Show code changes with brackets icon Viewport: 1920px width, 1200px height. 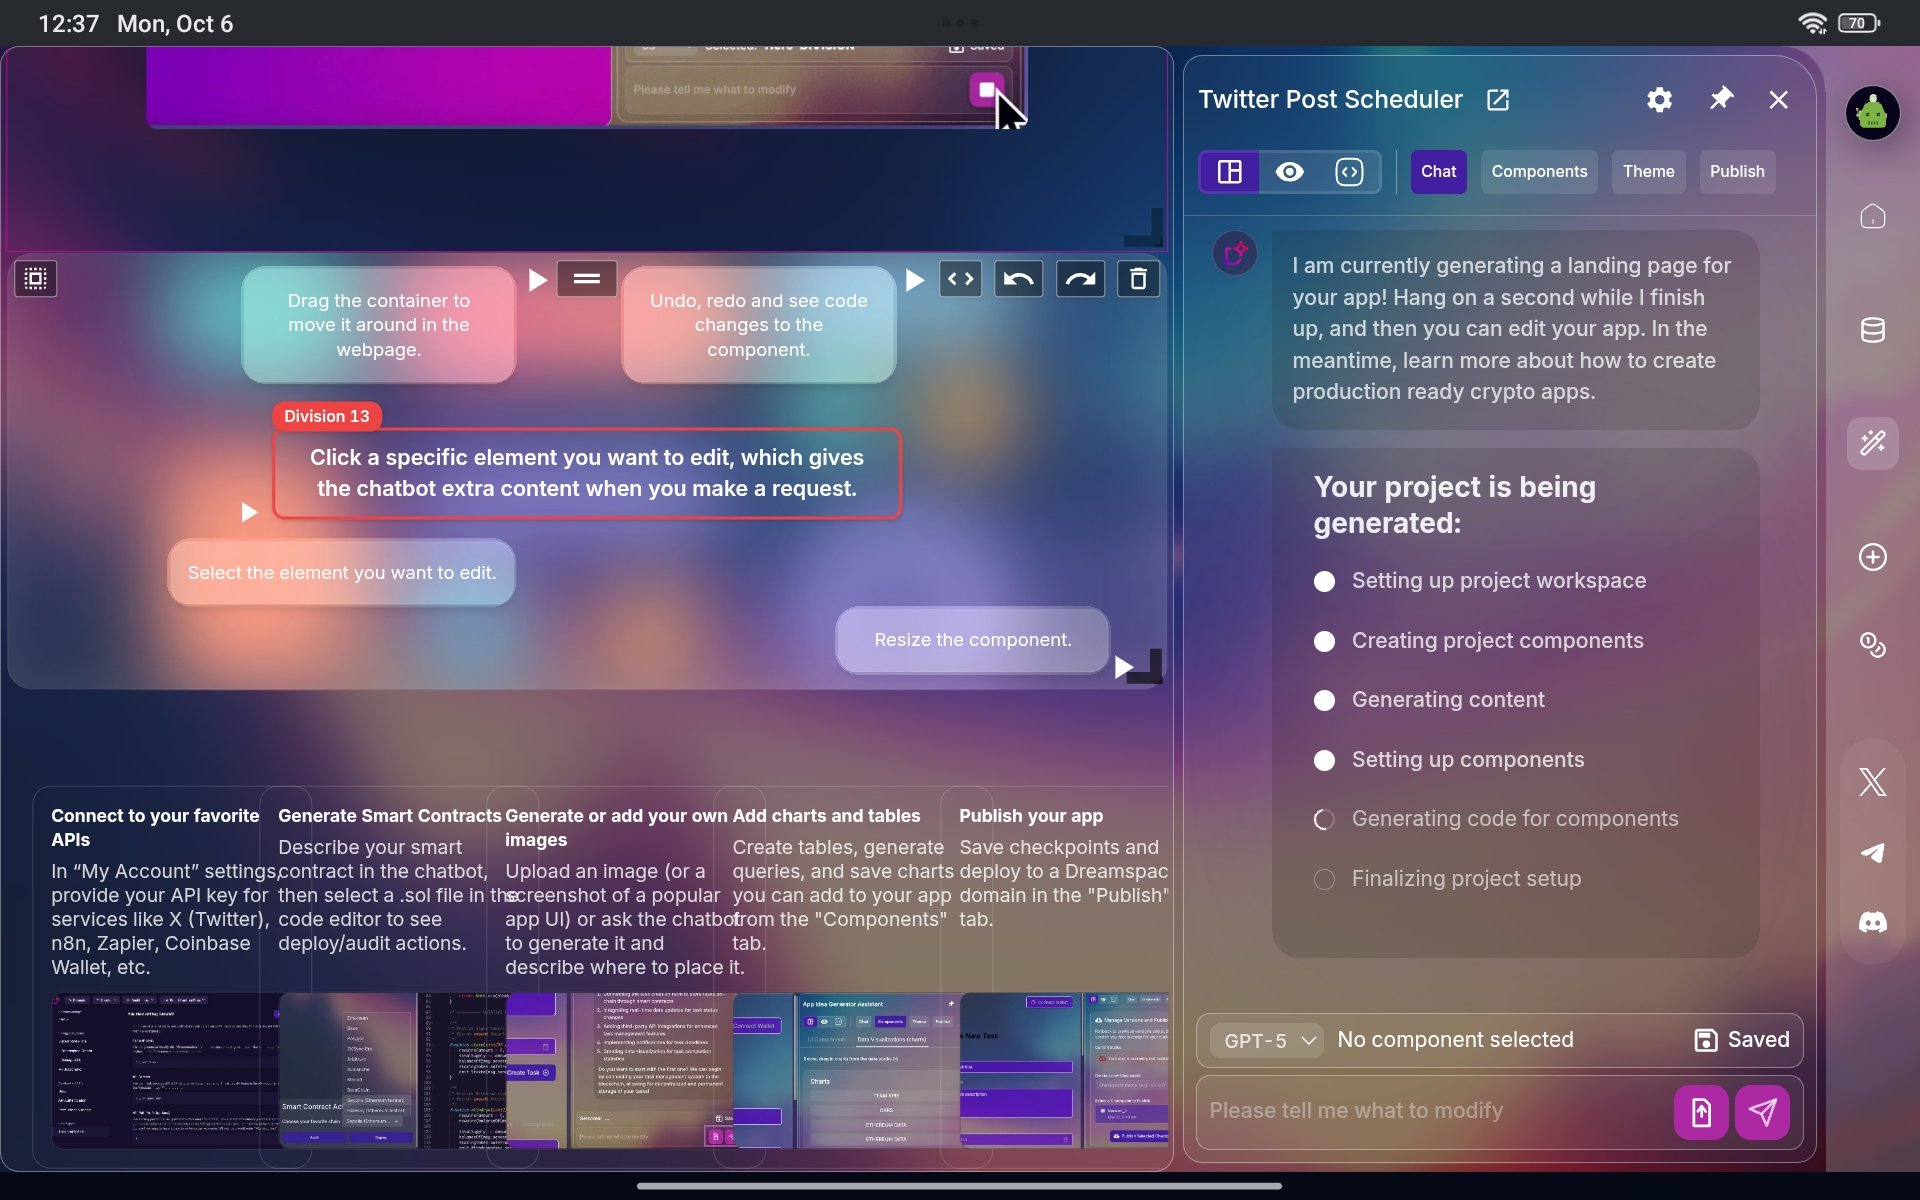[x=960, y=279]
